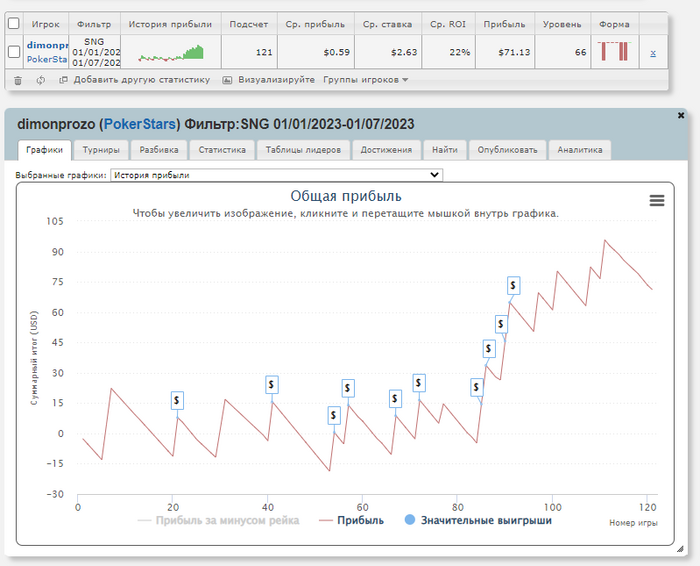Screen dimensions: 700x566
Task: Switch to the 'Аналитика' tab
Action: (579, 150)
